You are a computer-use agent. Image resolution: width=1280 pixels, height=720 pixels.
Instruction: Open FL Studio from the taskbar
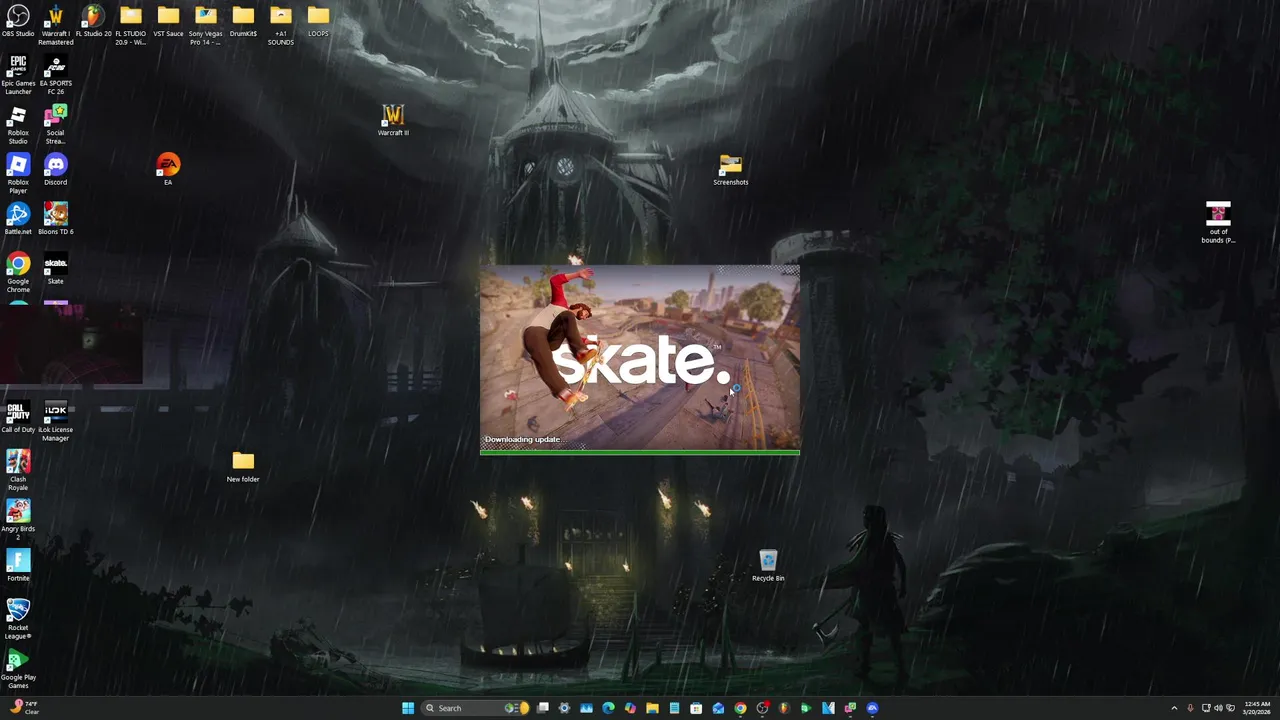point(784,708)
